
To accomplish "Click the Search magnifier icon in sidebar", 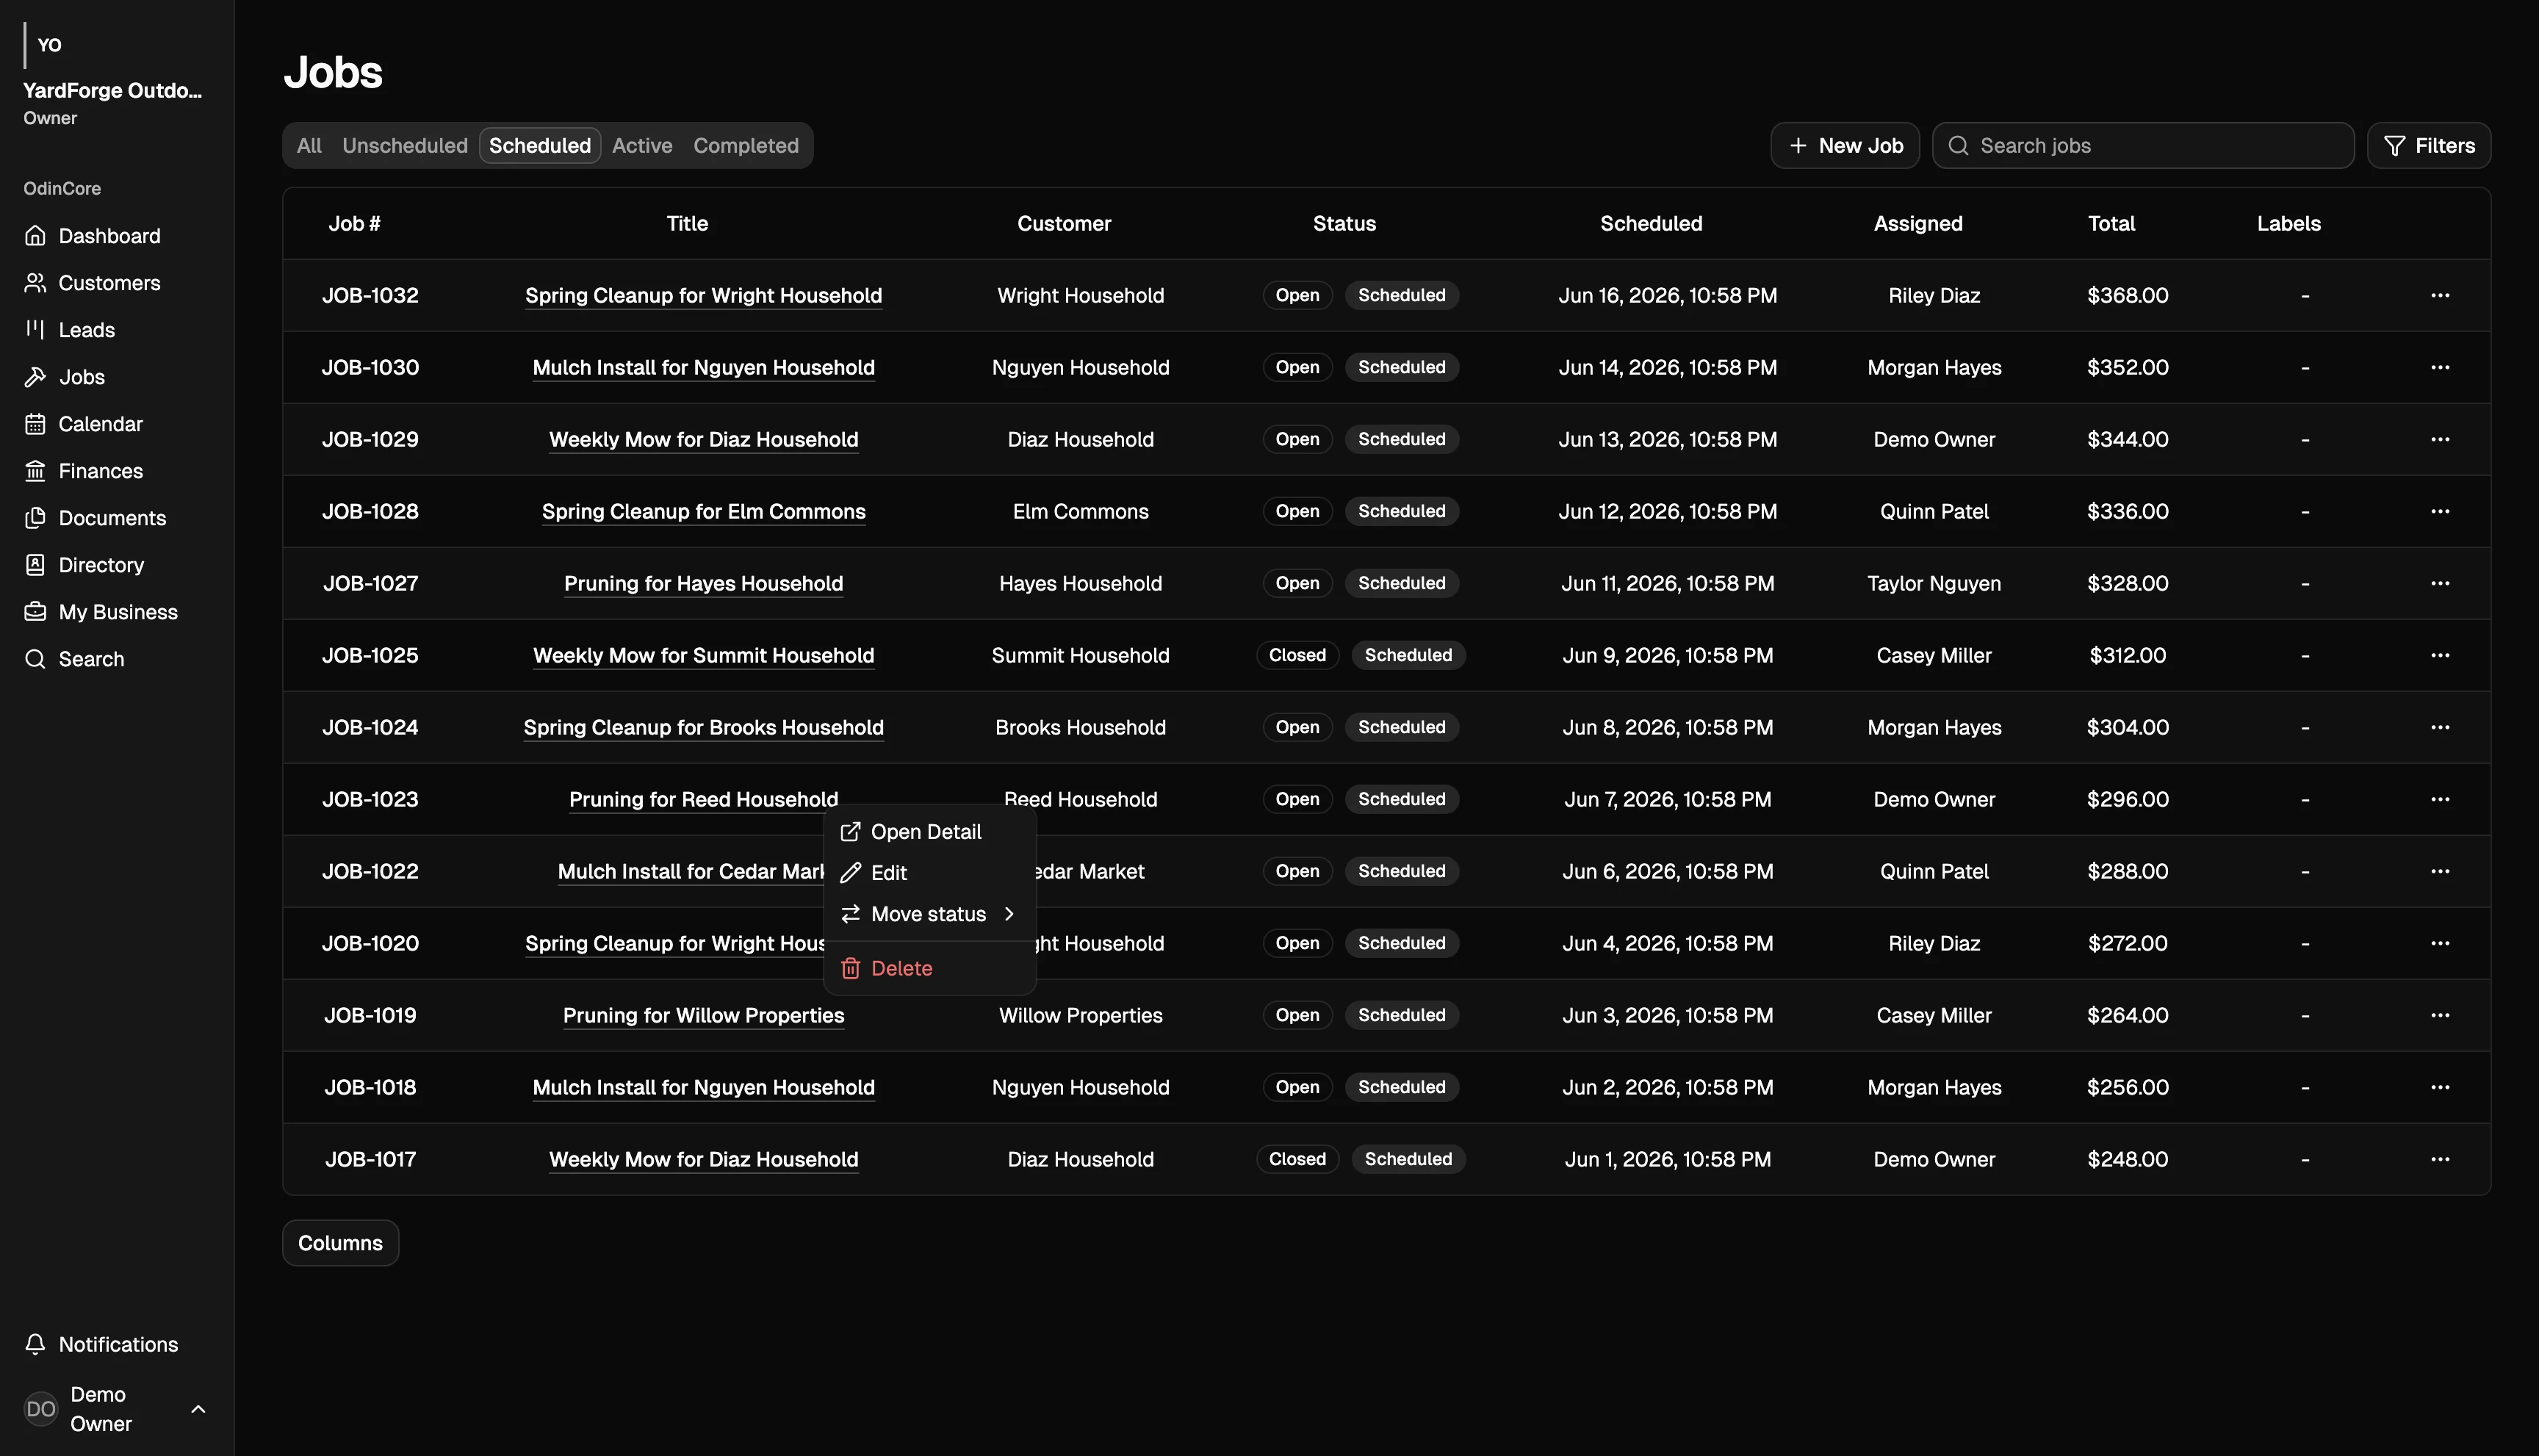I will (35, 659).
